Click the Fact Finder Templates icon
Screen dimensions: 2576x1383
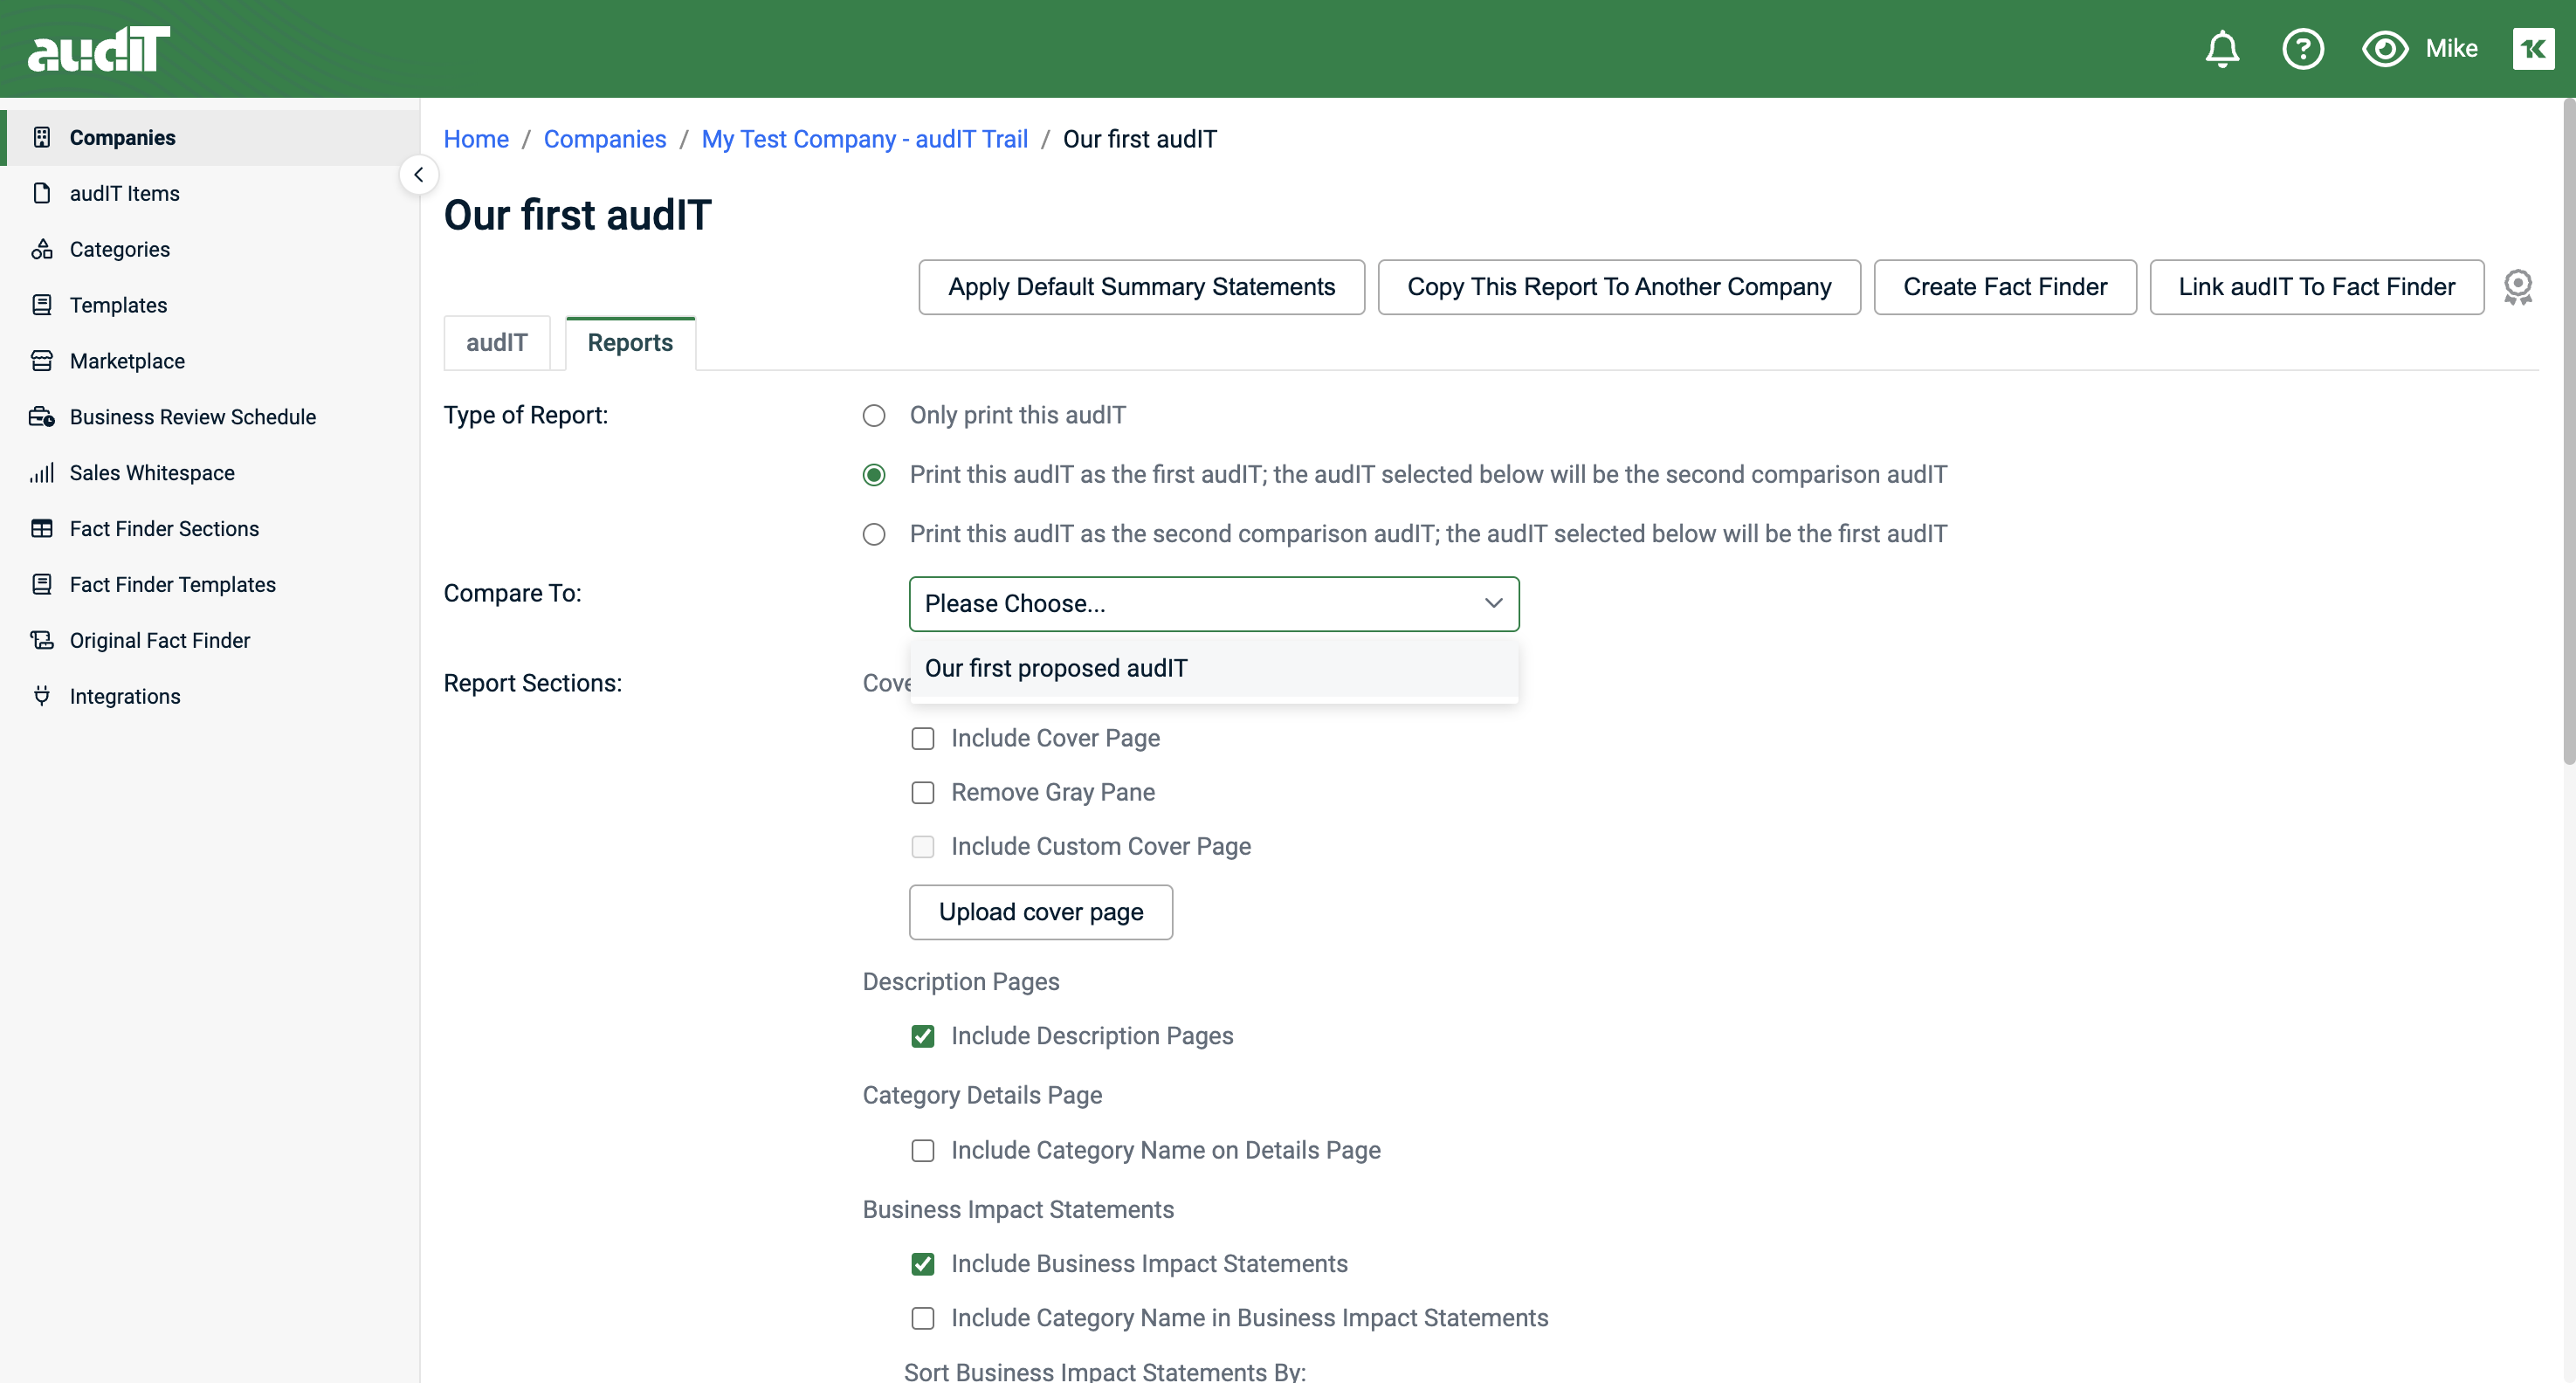coord(41,585)
